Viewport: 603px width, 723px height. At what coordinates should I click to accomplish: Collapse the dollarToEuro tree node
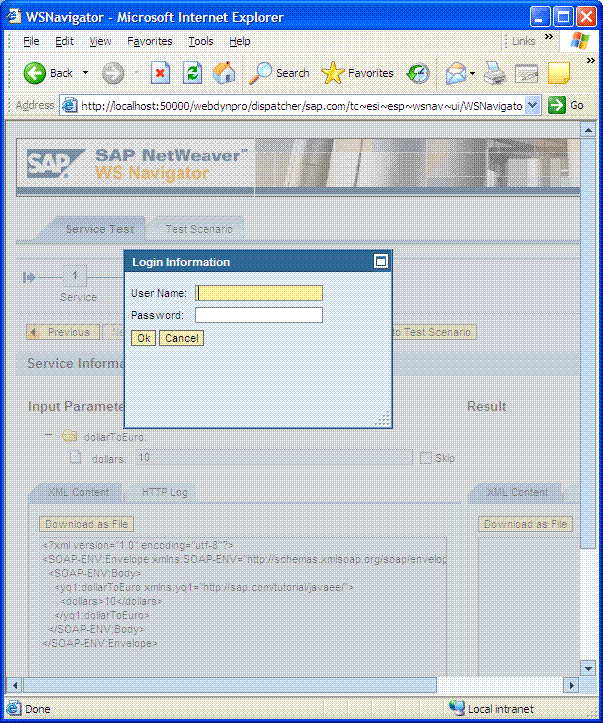point(48,436)
